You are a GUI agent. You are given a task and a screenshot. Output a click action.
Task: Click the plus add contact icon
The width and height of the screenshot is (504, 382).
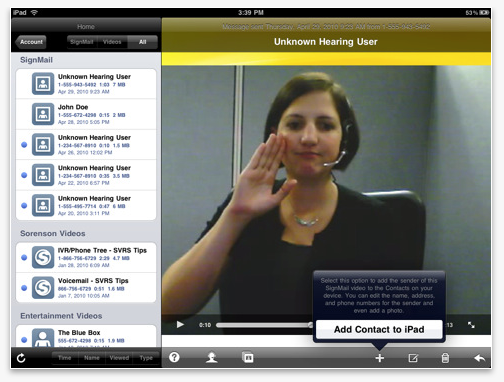pyautogui.click(x=379, y=358)
